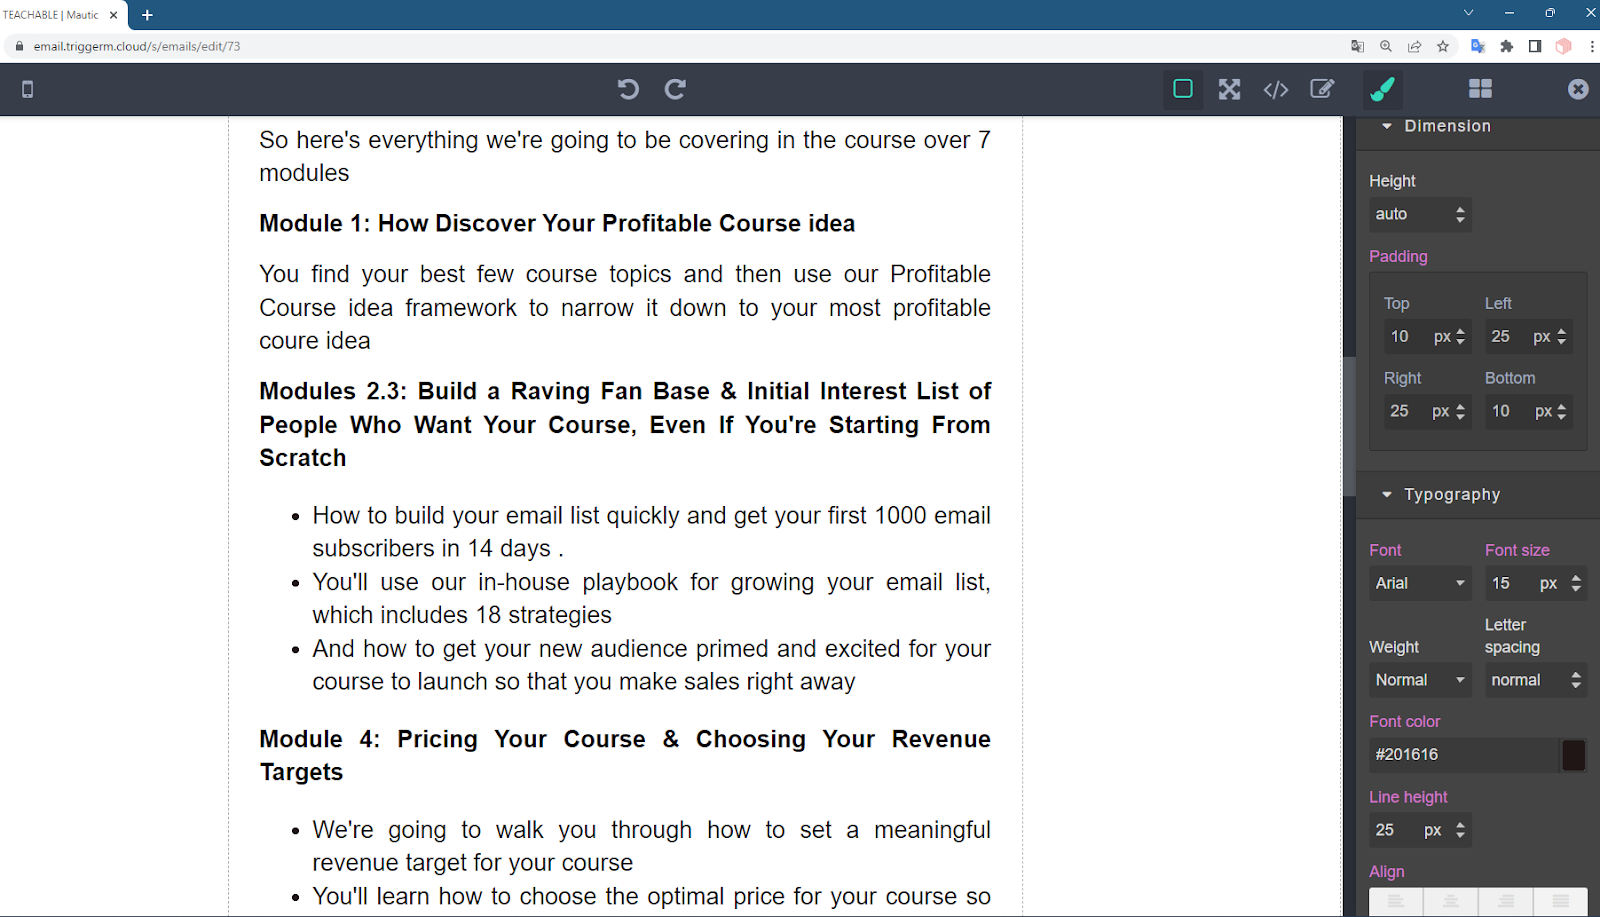Toggle the browser side panel icon
The image size is (1600, 917).
pos(1535,46)
